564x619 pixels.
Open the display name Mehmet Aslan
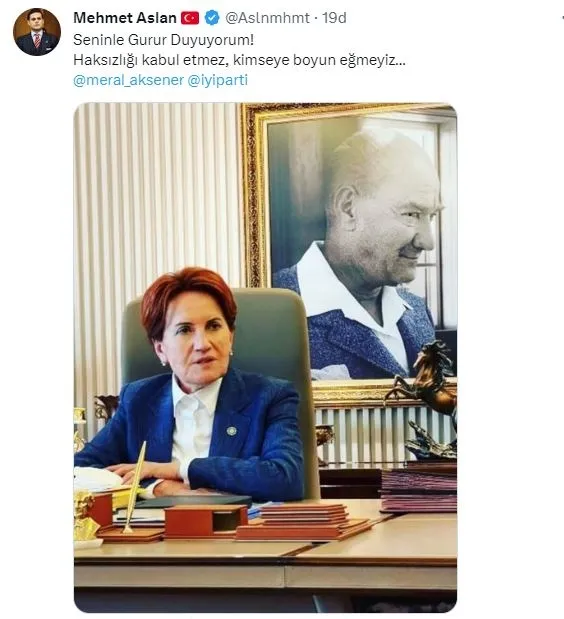pos(125,18)
